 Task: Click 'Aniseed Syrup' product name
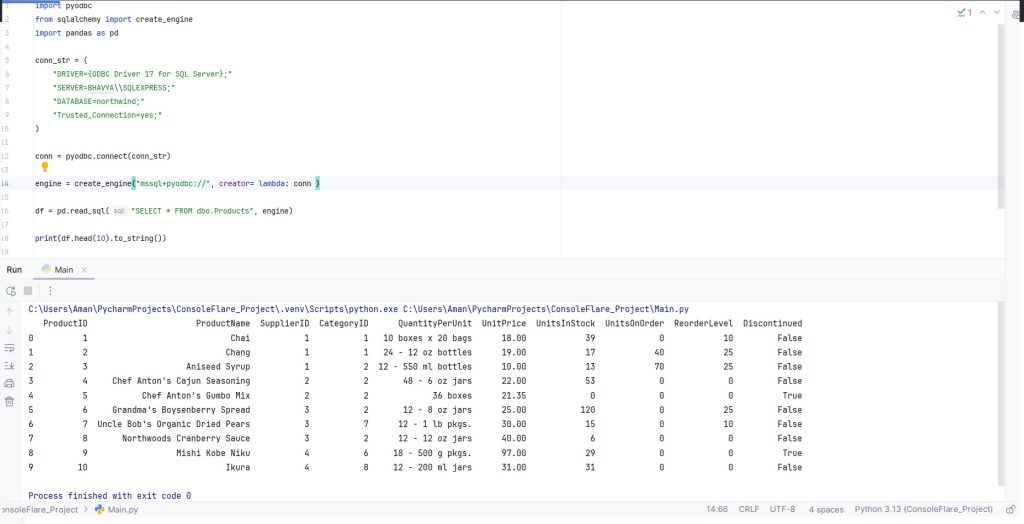(x=218, y=367)
